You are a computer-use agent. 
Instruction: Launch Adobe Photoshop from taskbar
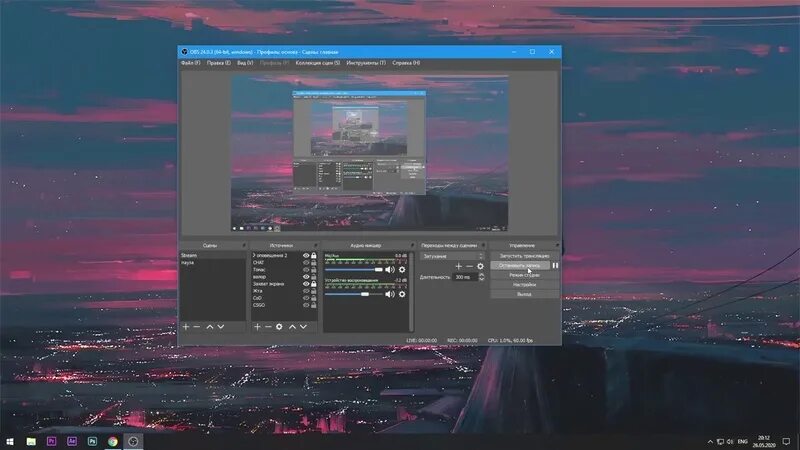[92, 441]
